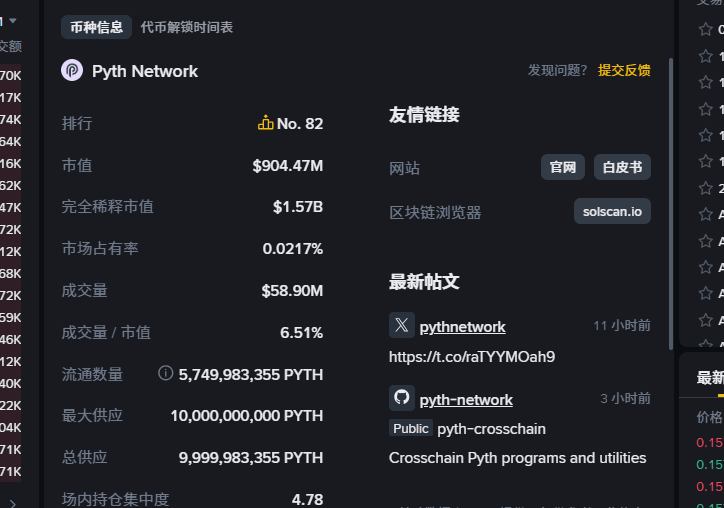The width and height of the screenshot is (724, 508).
Task: Click the 最新帖文 heading
Action: point(424,282)
